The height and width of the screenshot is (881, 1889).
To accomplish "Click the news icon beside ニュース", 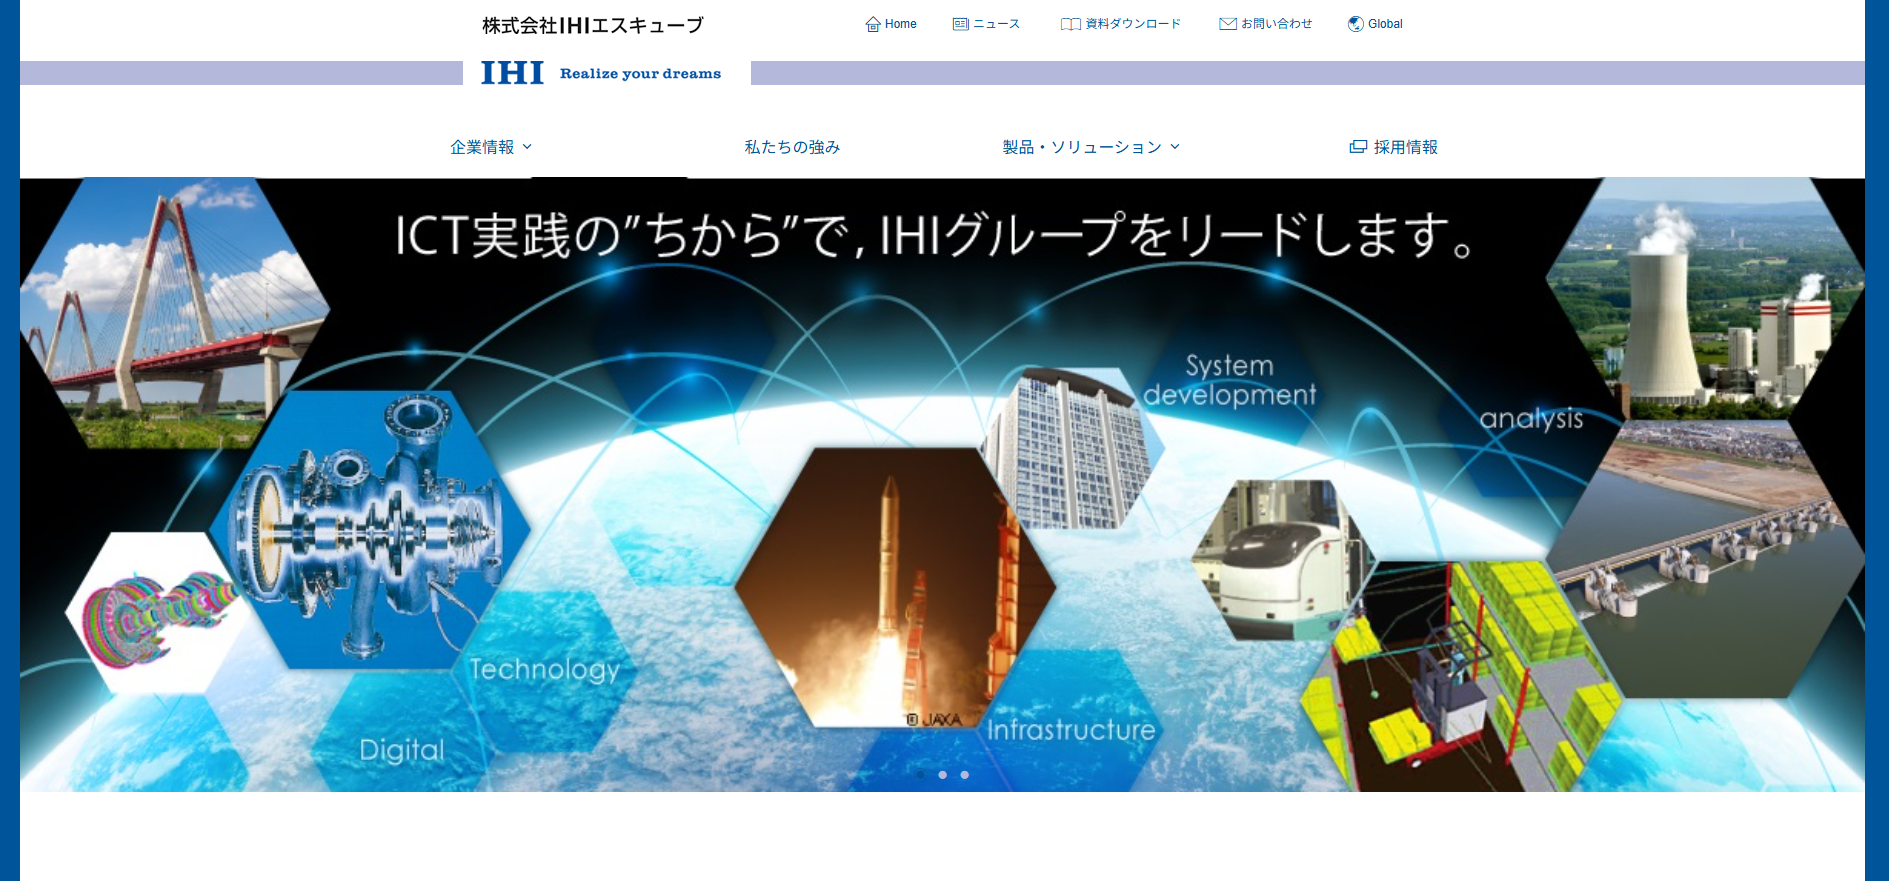I will pos(961,24).
